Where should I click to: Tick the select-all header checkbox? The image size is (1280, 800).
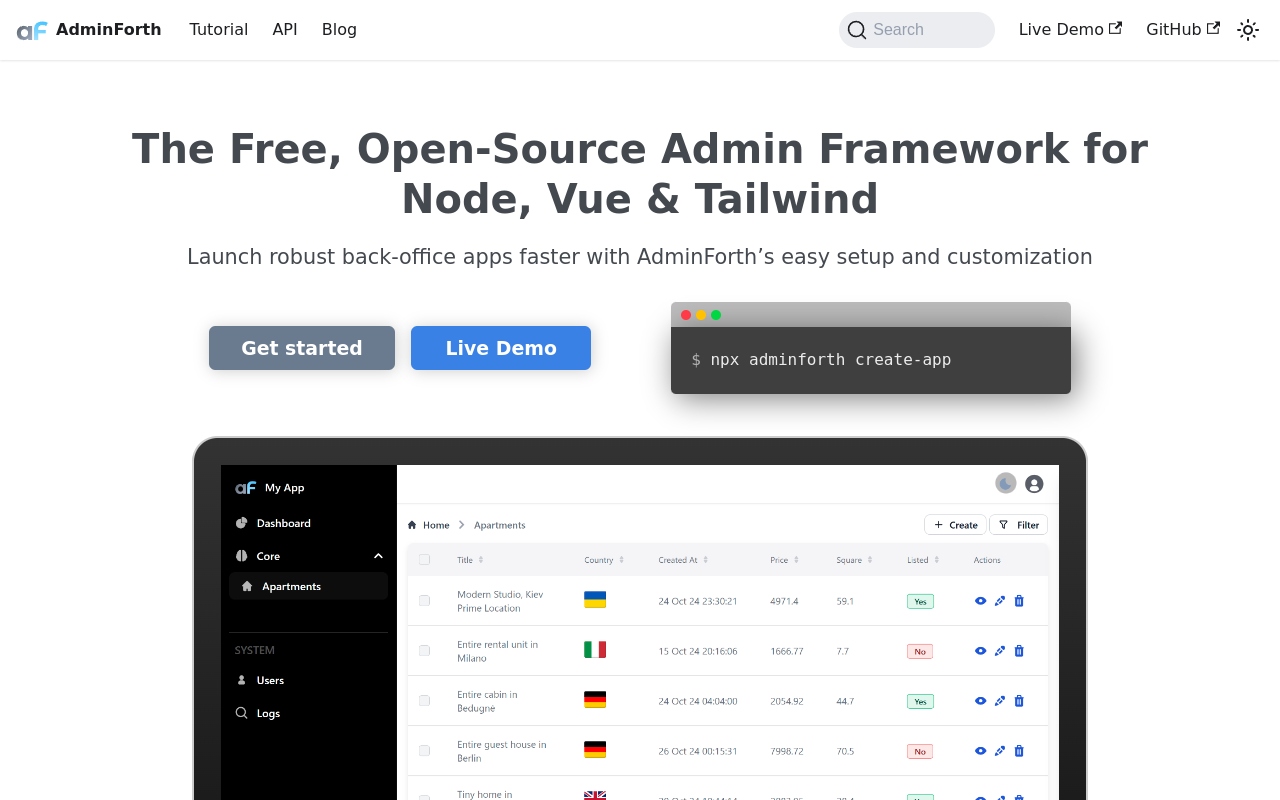pyautogui.click(x=425, y=560)
